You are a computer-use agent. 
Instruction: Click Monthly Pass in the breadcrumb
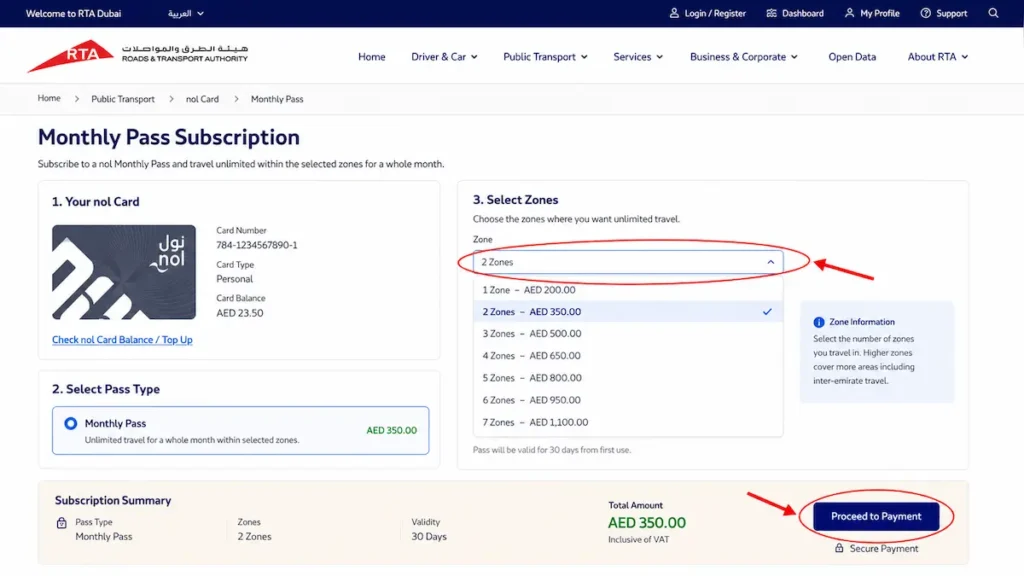pos(277,99)
